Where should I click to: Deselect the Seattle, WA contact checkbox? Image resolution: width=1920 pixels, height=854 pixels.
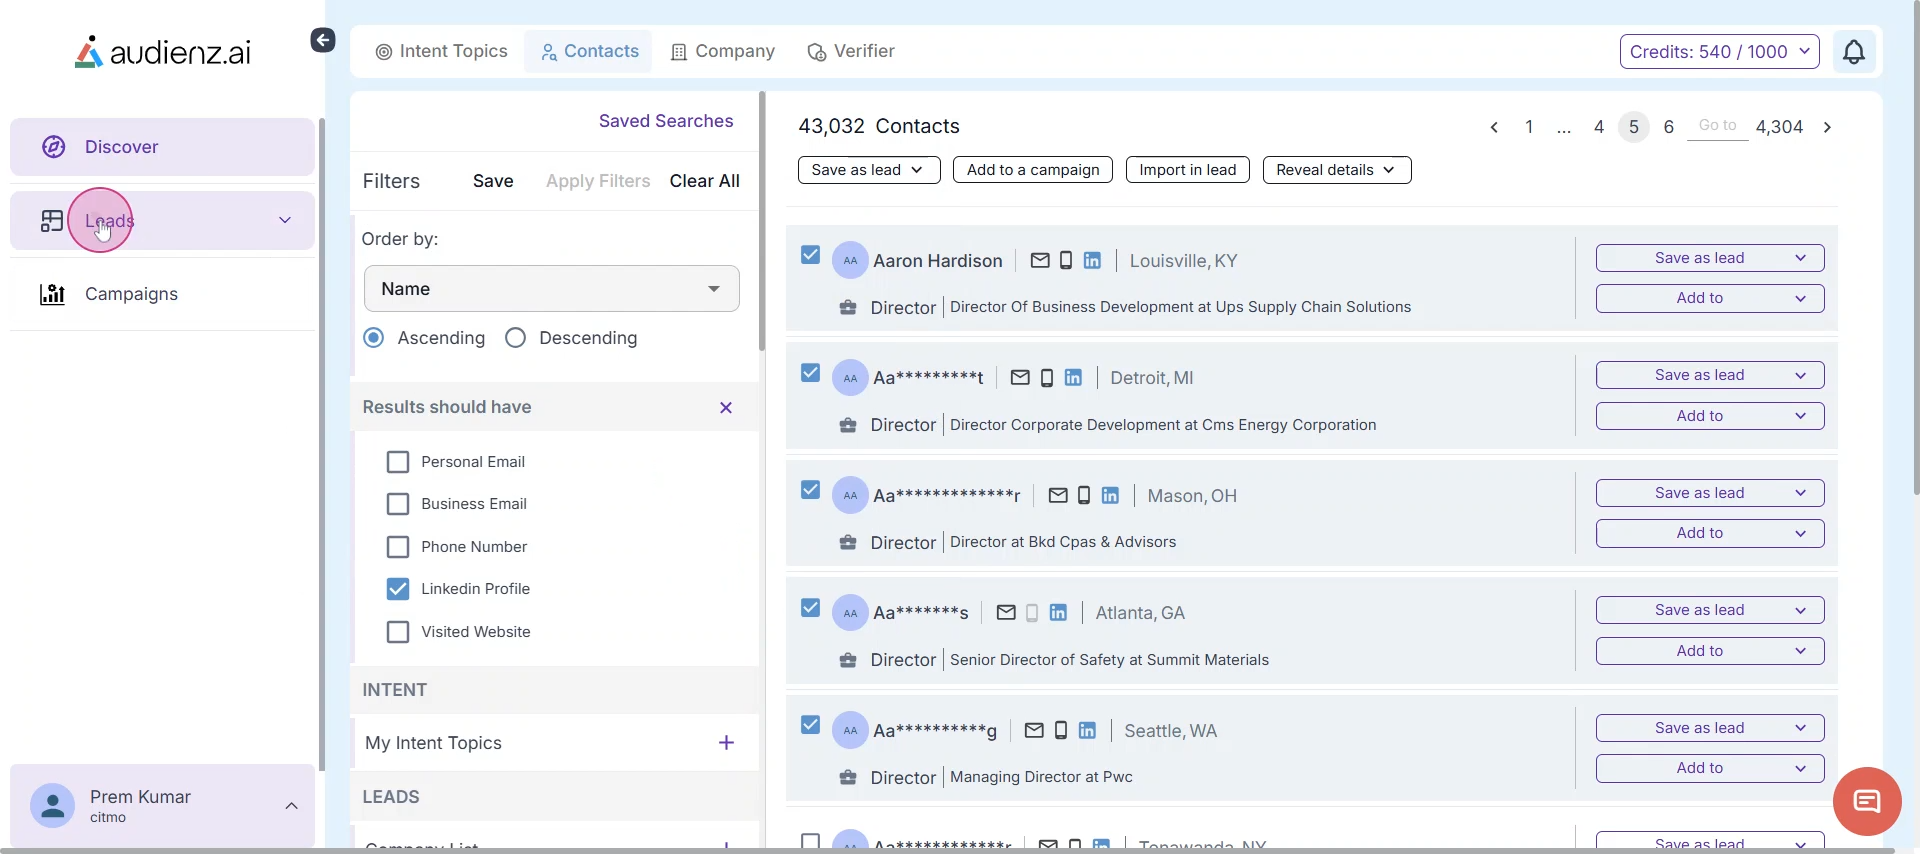[810, 725]
